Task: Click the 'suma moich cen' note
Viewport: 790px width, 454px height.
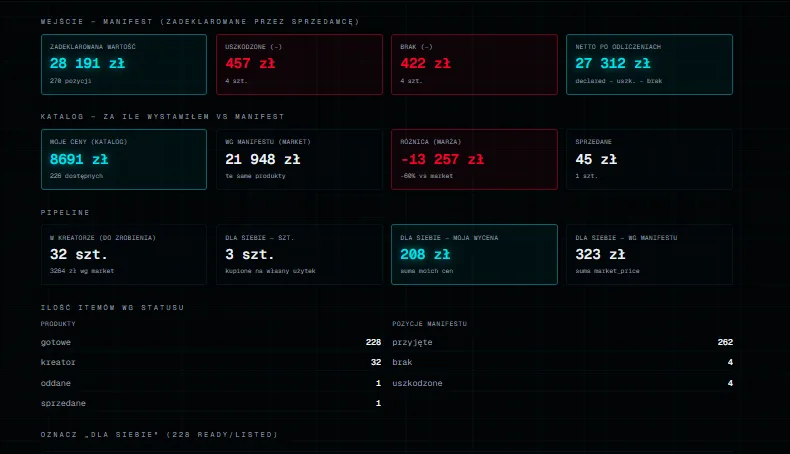Action: [427, 271]
